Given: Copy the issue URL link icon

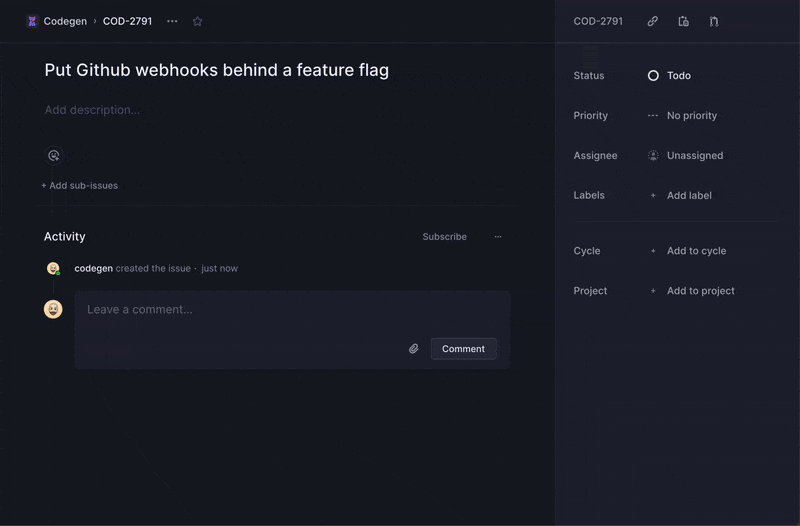Looking at the screenshot, I should pos(653,21).
